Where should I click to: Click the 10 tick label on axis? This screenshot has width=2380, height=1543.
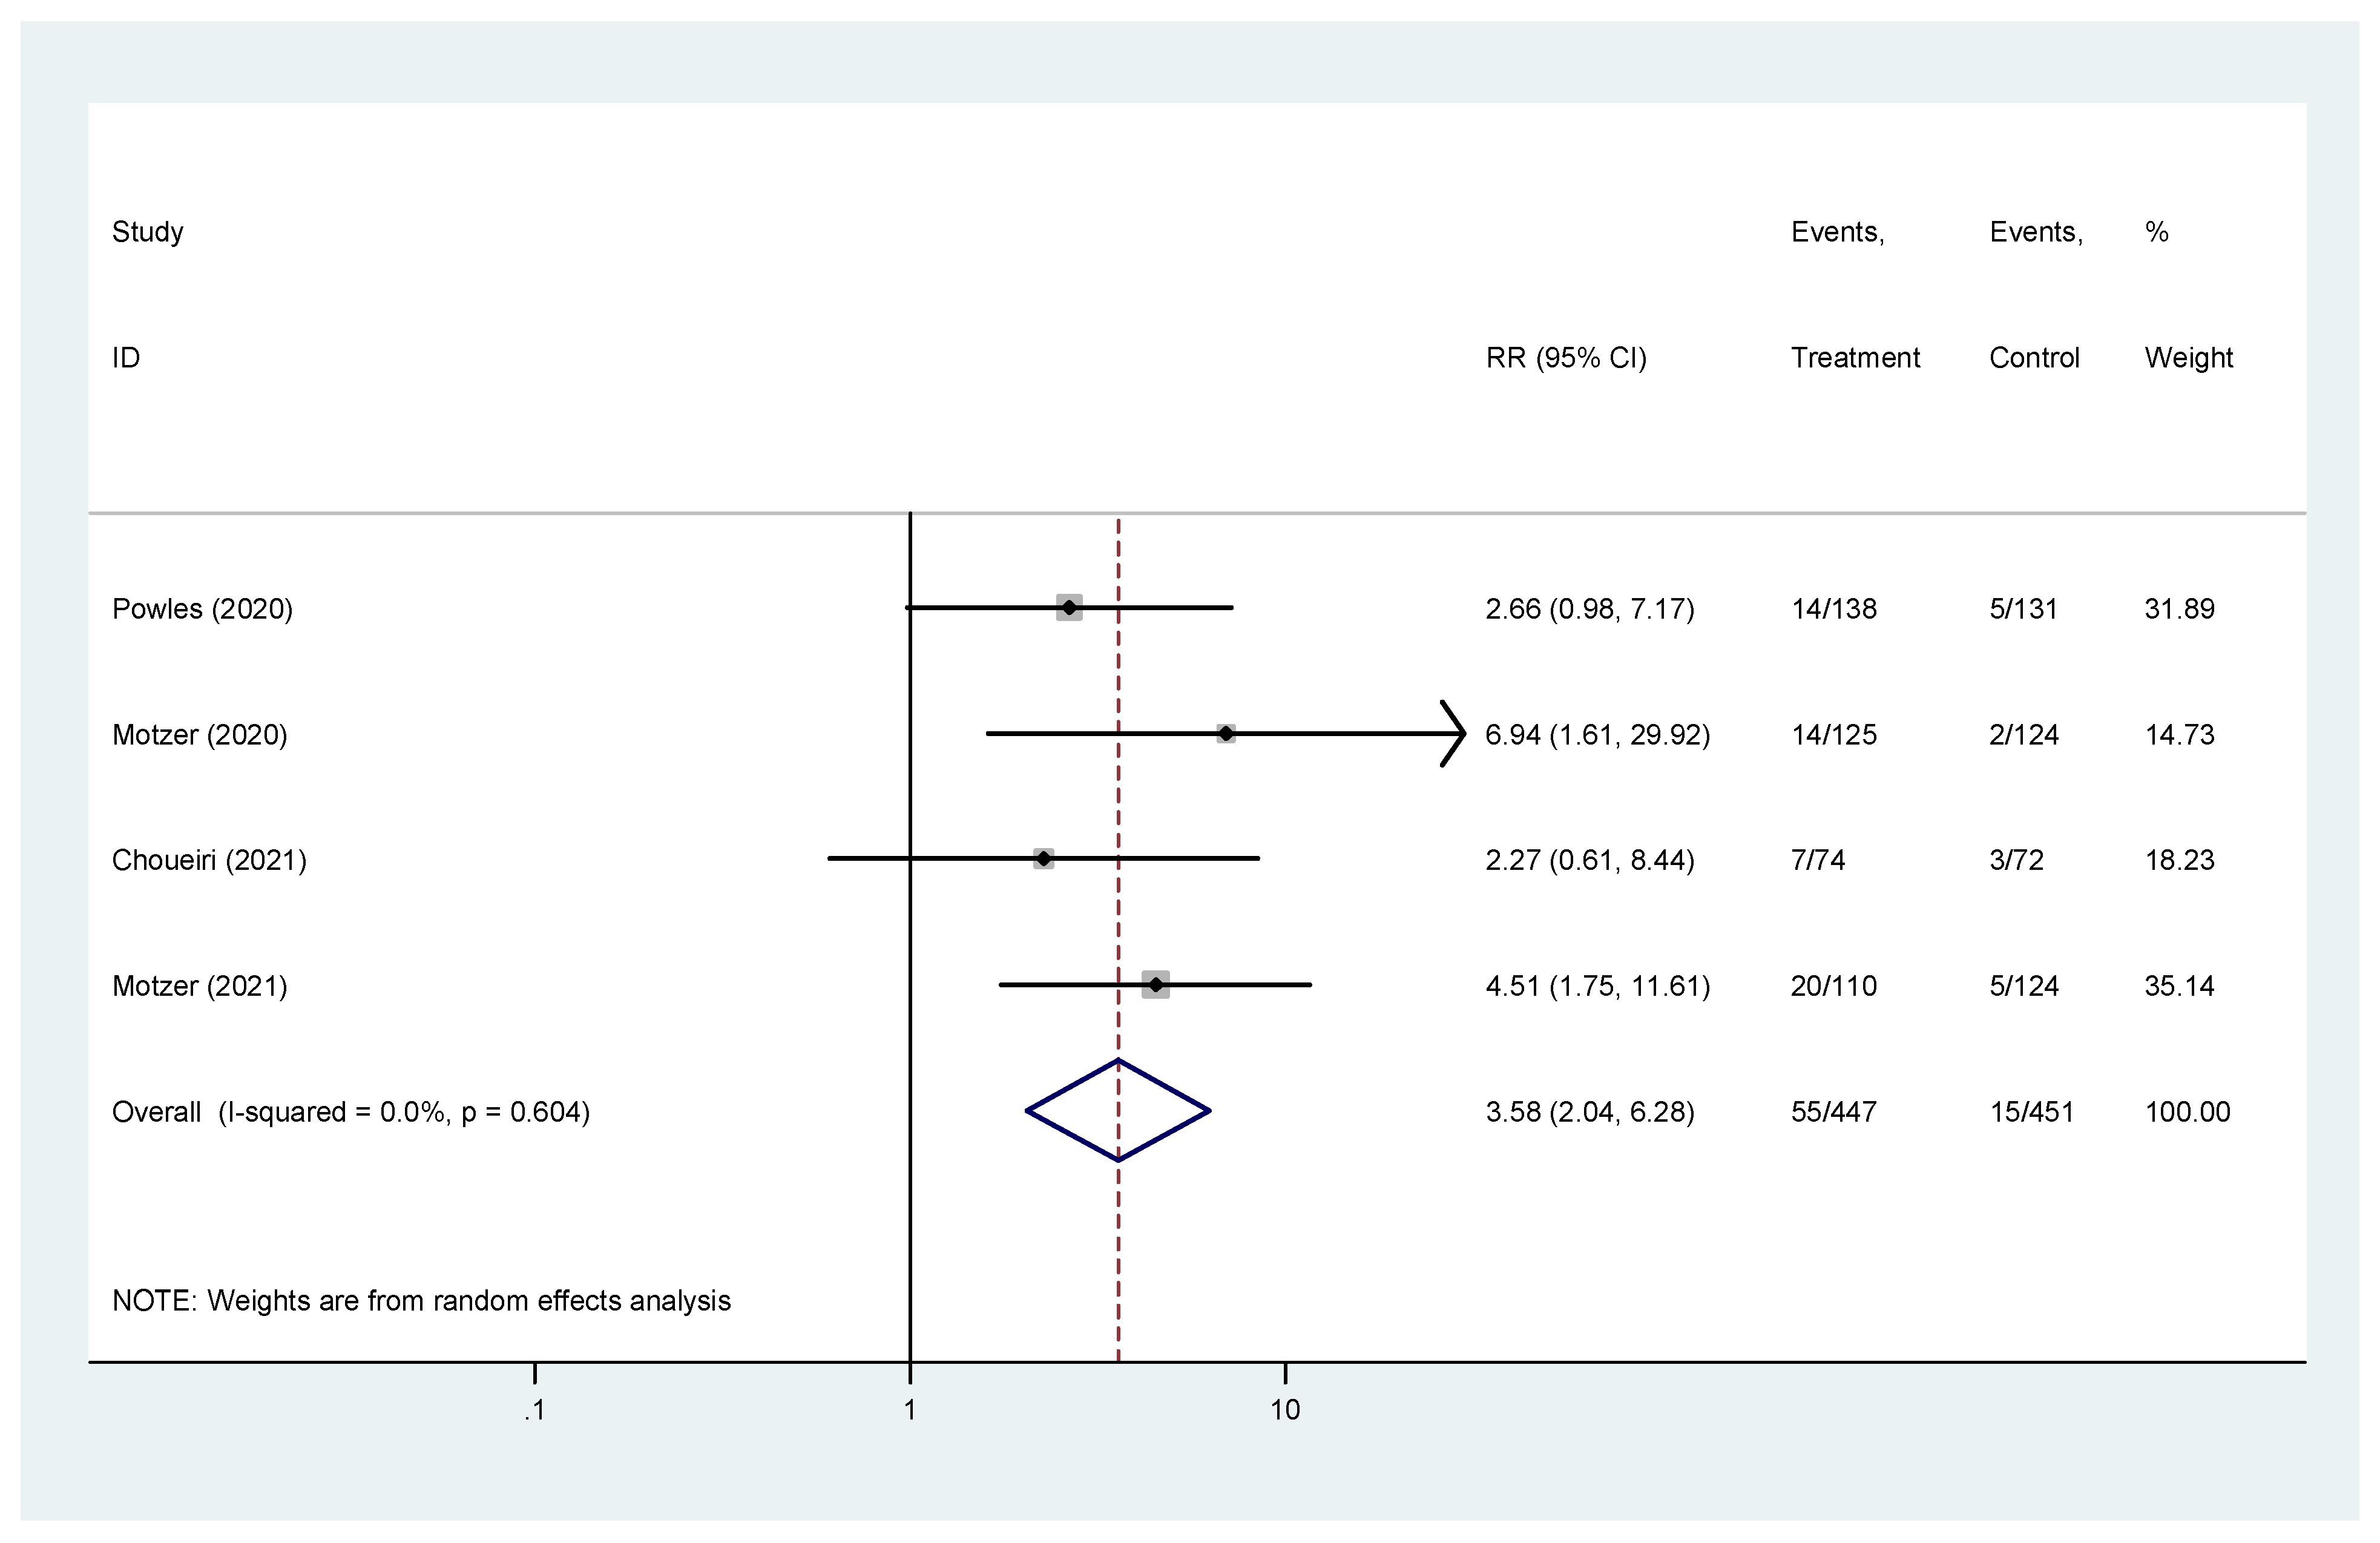click(1285, 1410)
